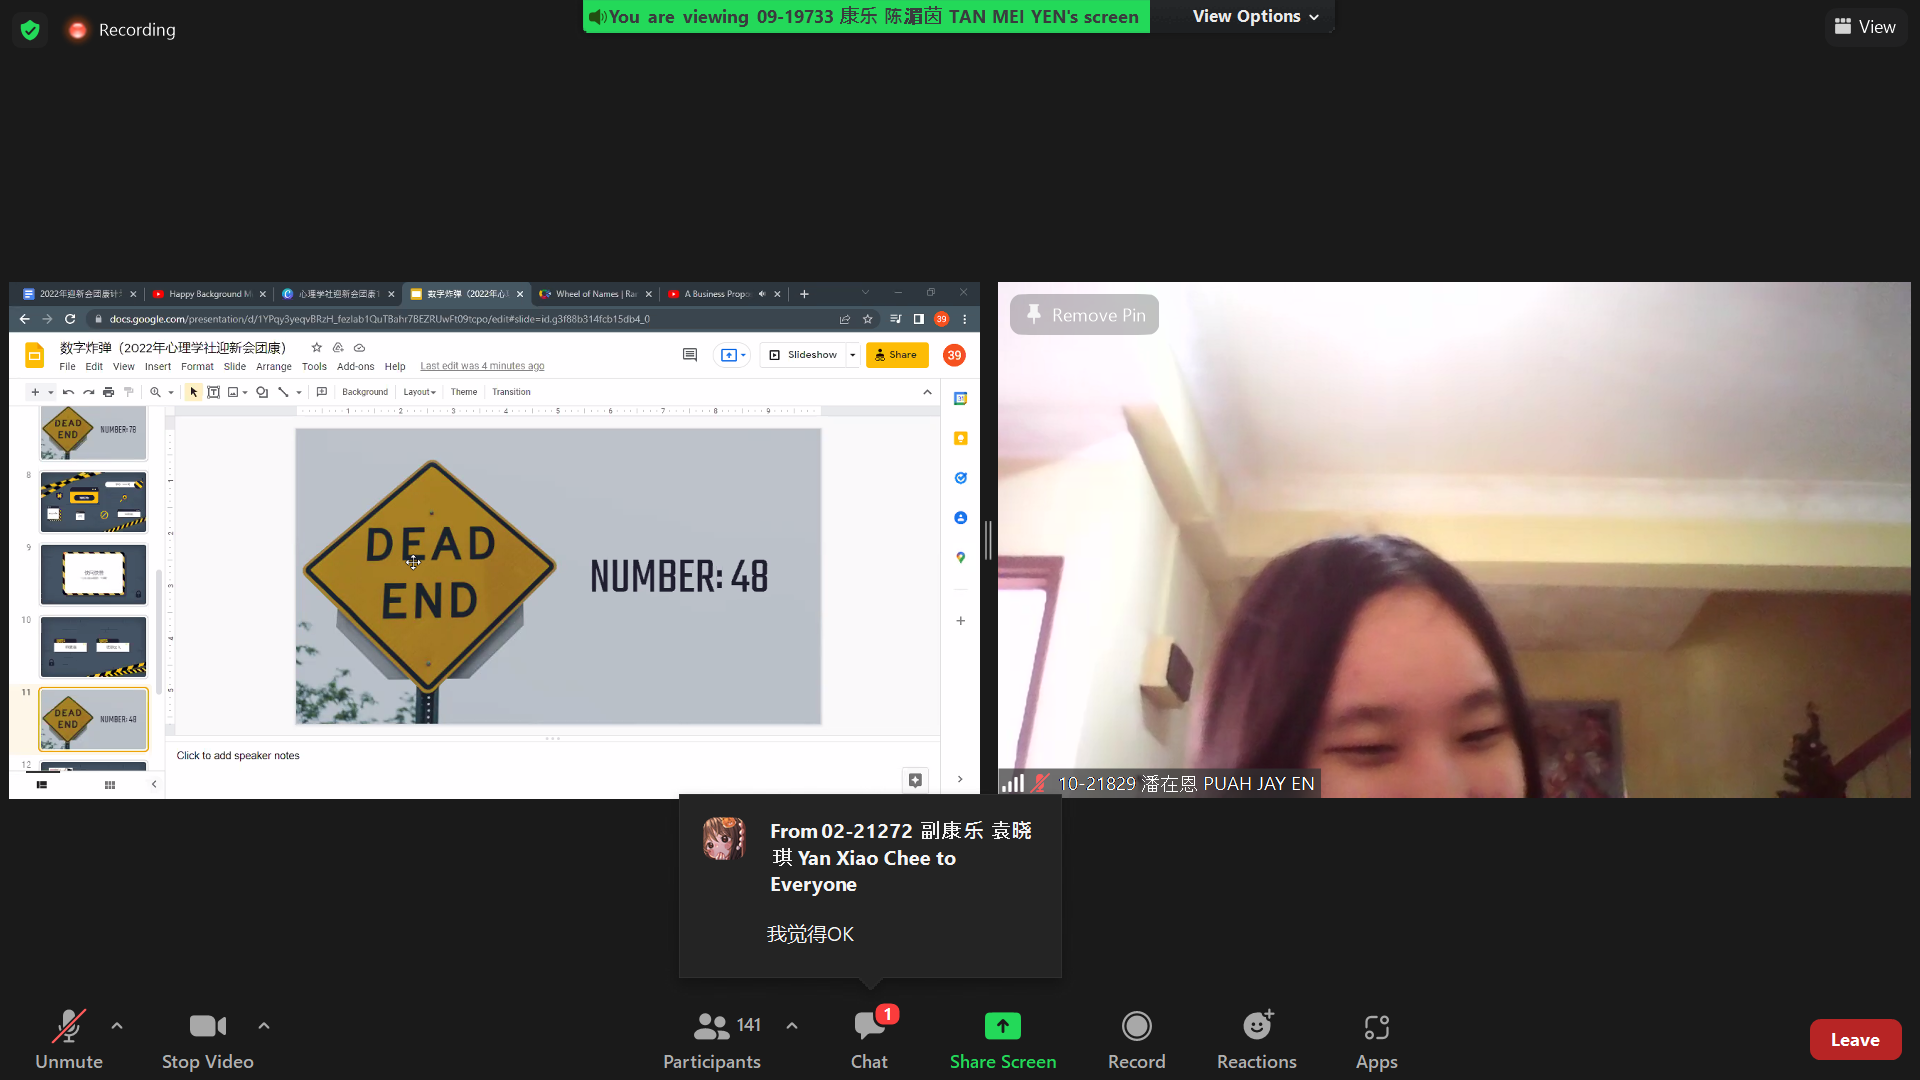This screenshot has width=1920, height=1080.
Task: Open the Theme panel
Action: [x=463, y=392]
